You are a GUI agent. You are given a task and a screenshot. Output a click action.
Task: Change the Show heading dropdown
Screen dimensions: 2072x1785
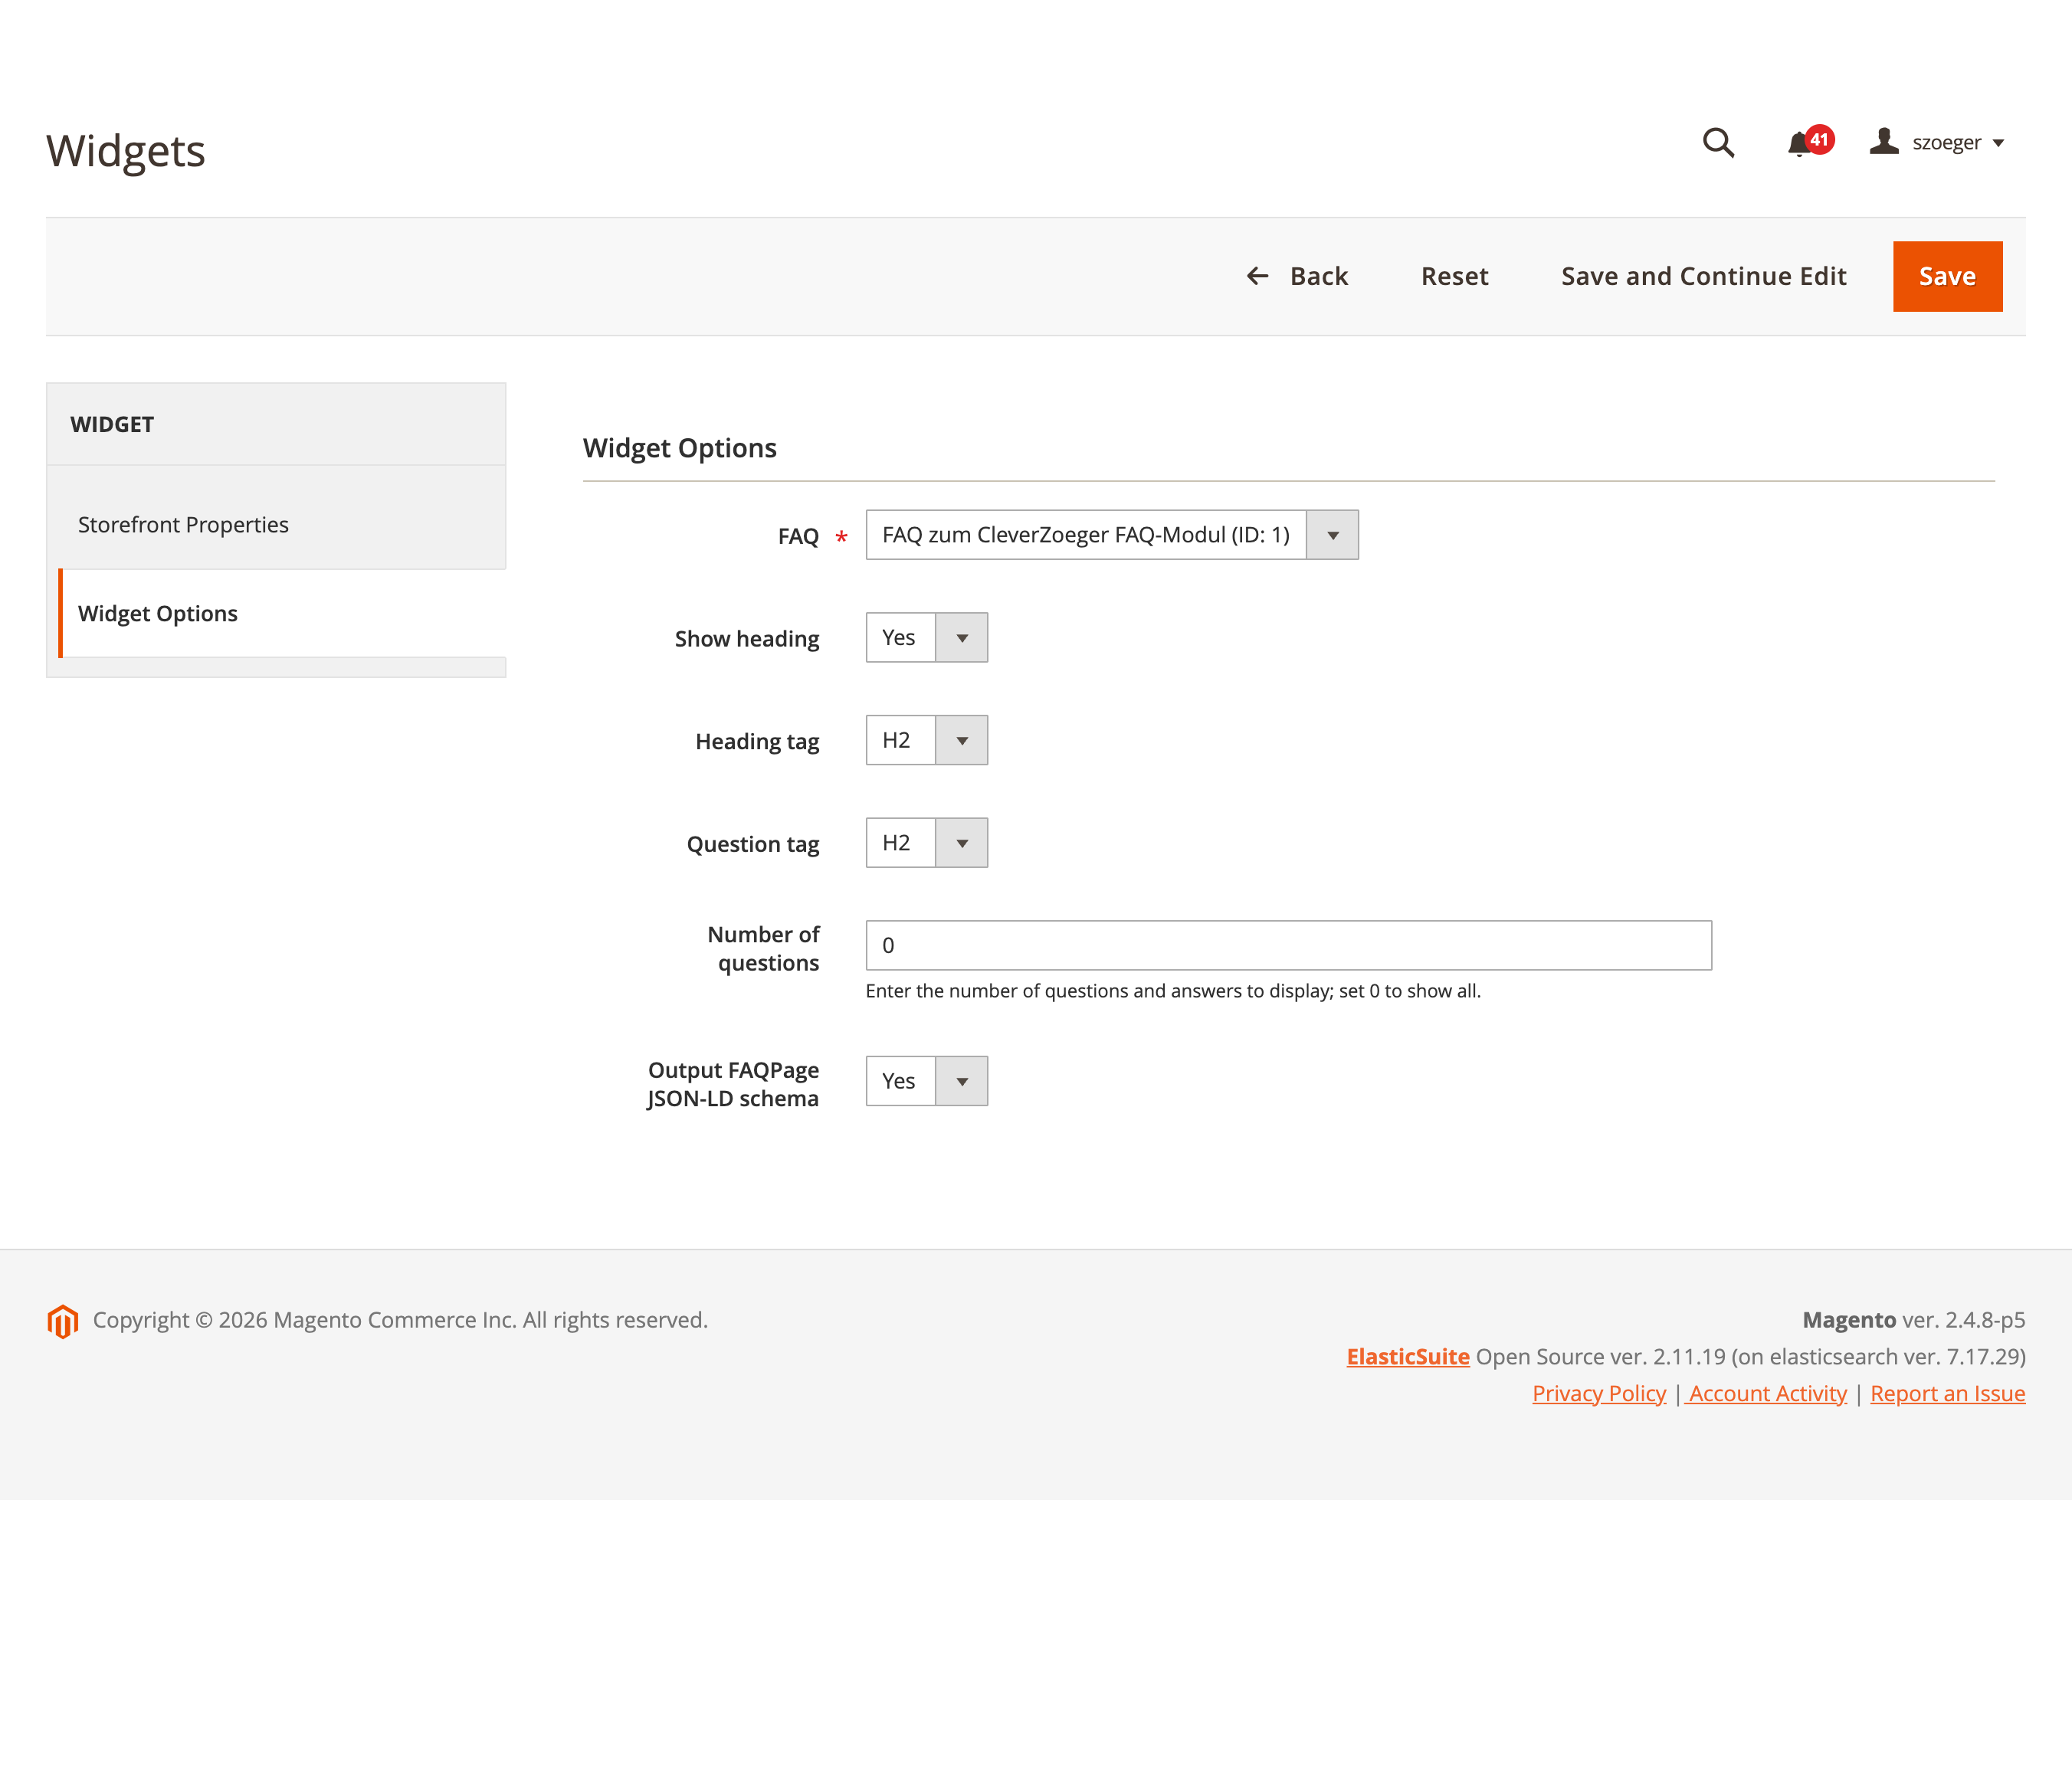pyautogui.click(x=927, y=638)
